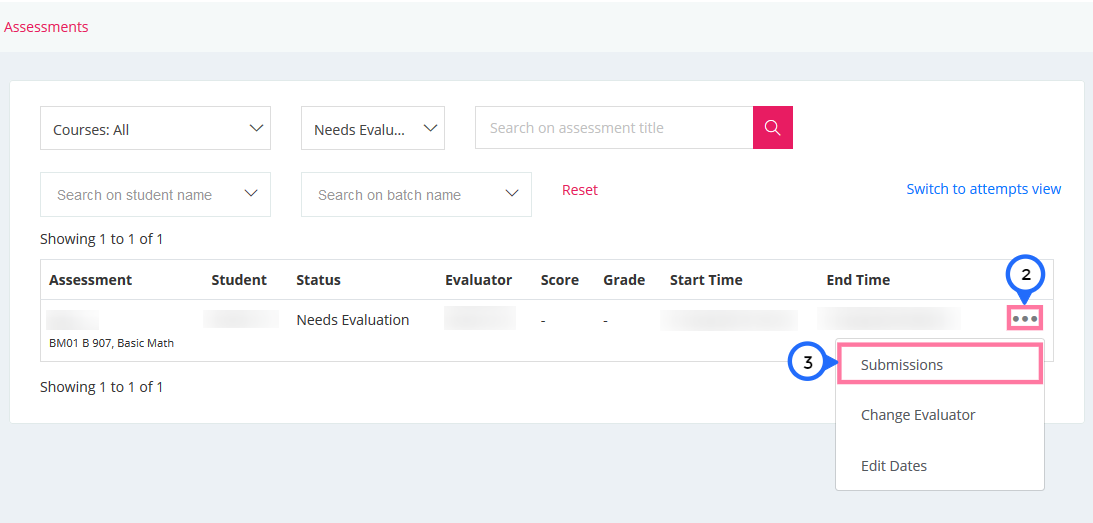The height and width of the screenshot is (523, 1093).
Task: Click the Score column header
Action: [x=560, y=280]
